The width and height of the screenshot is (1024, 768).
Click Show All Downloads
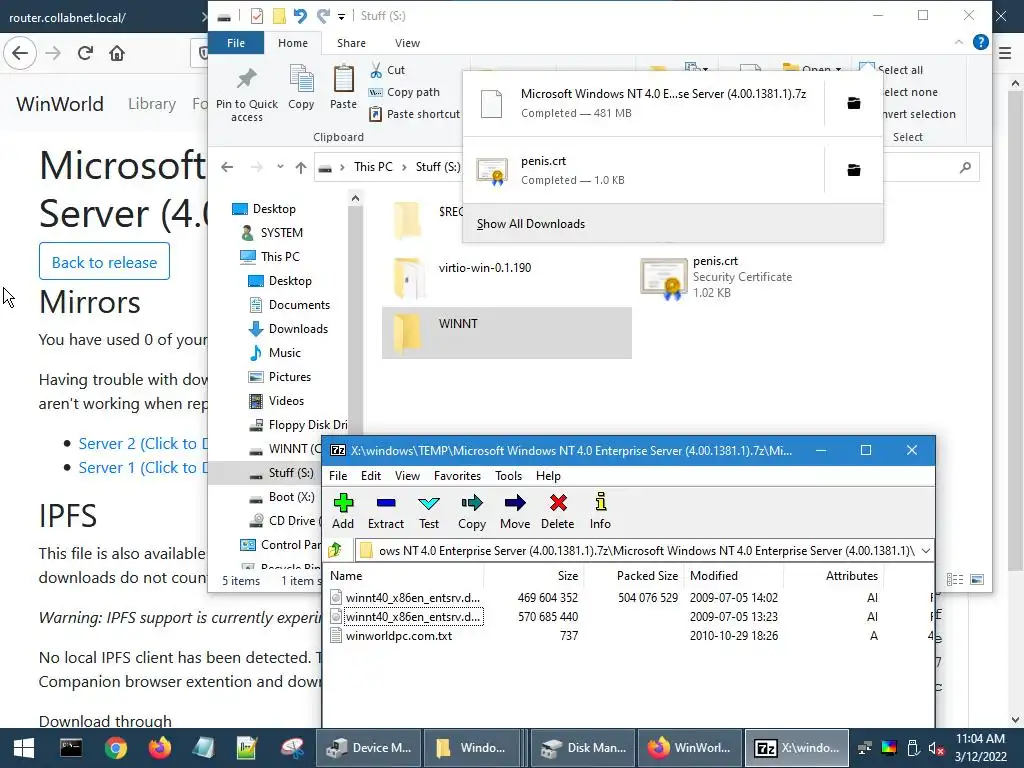coord(530,224)
